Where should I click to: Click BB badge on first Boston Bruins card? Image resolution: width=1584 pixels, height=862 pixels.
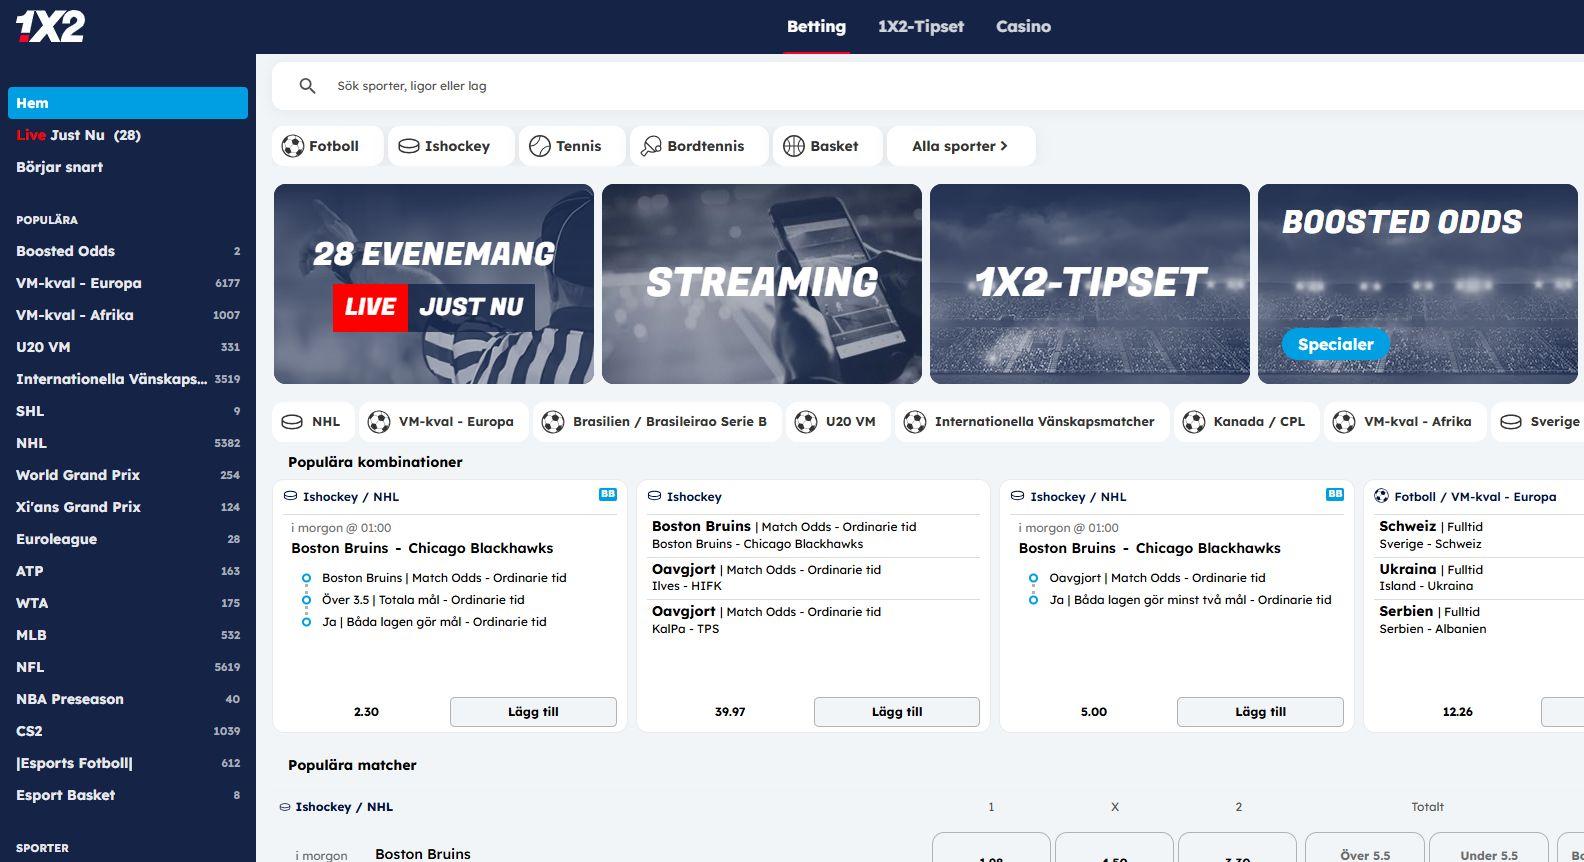point(608,494)
